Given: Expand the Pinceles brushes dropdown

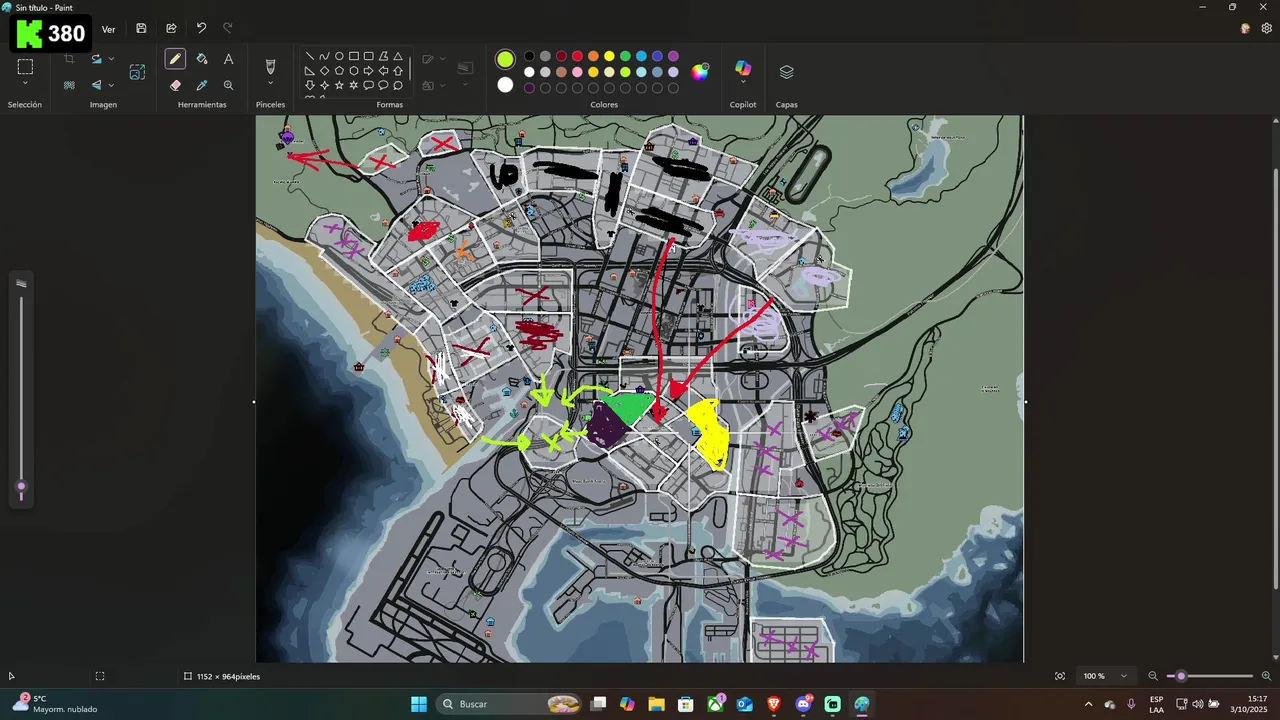Looking at the screenshot, I should [x=270, y=84].
